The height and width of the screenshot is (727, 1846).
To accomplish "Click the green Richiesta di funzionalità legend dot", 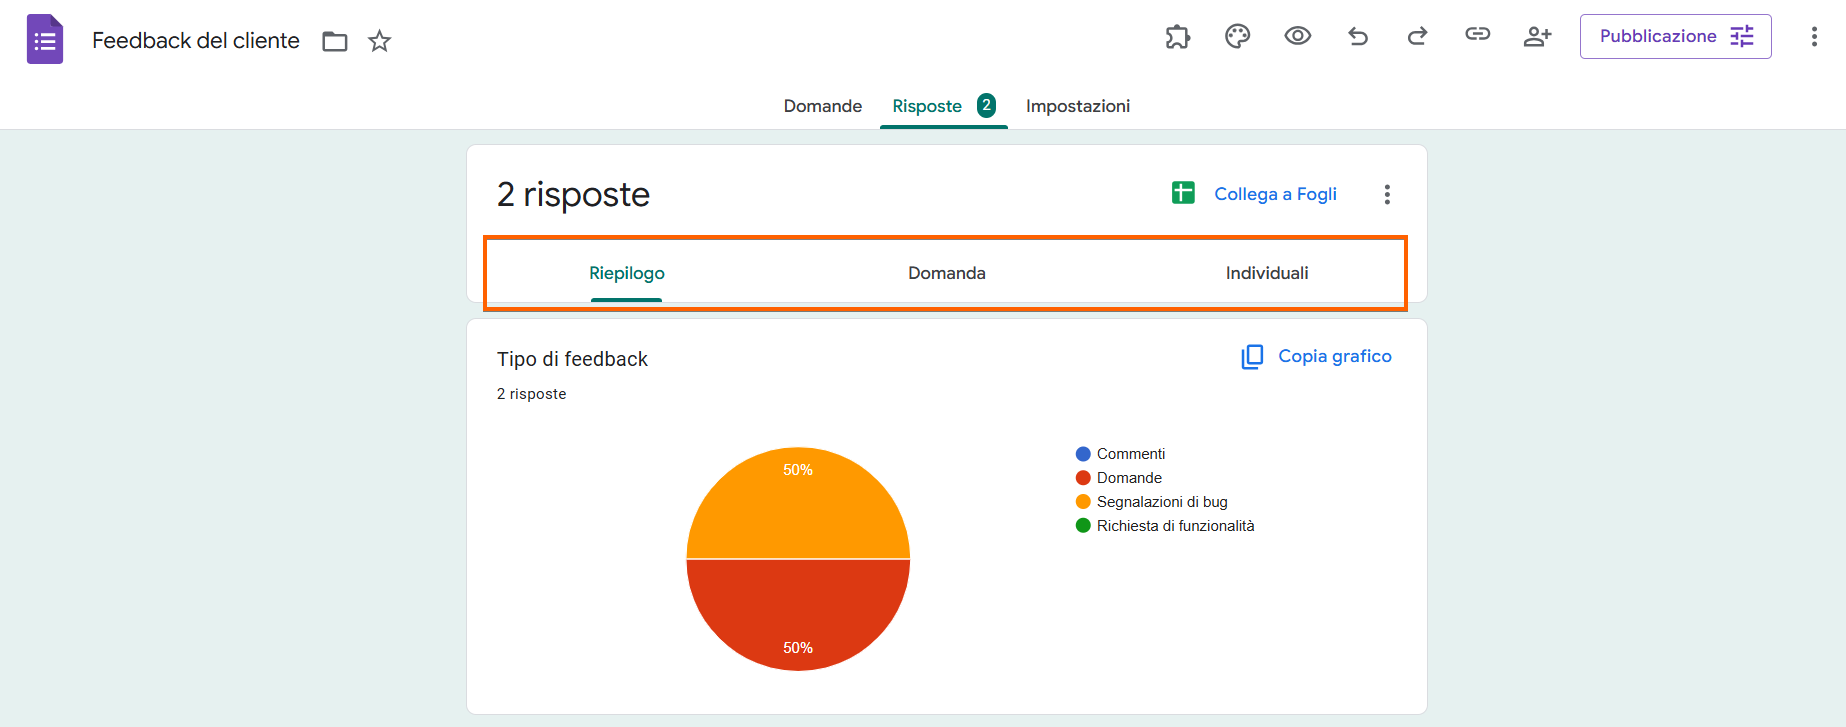I will tap(1083, 526).
